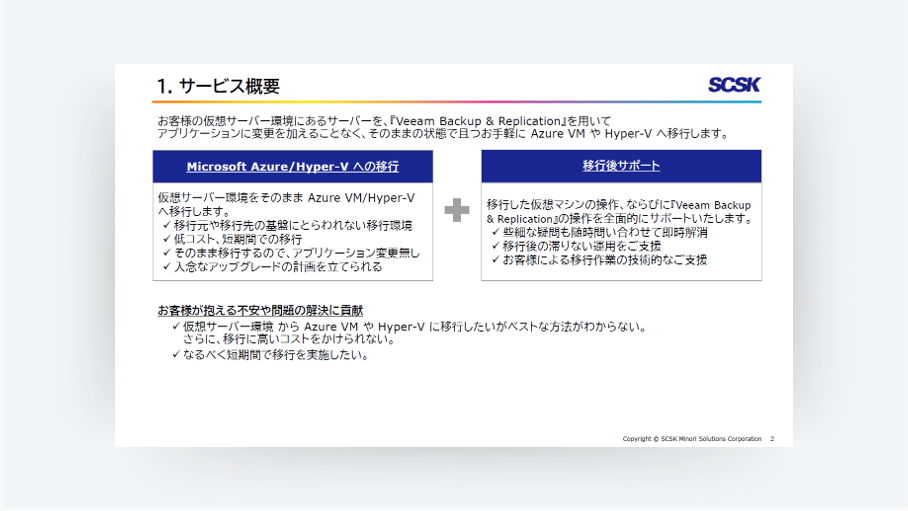Click the line さらに、移行に高いコストをかけられない。
This screenshot has height=511, width=908.
coord(289,340)
